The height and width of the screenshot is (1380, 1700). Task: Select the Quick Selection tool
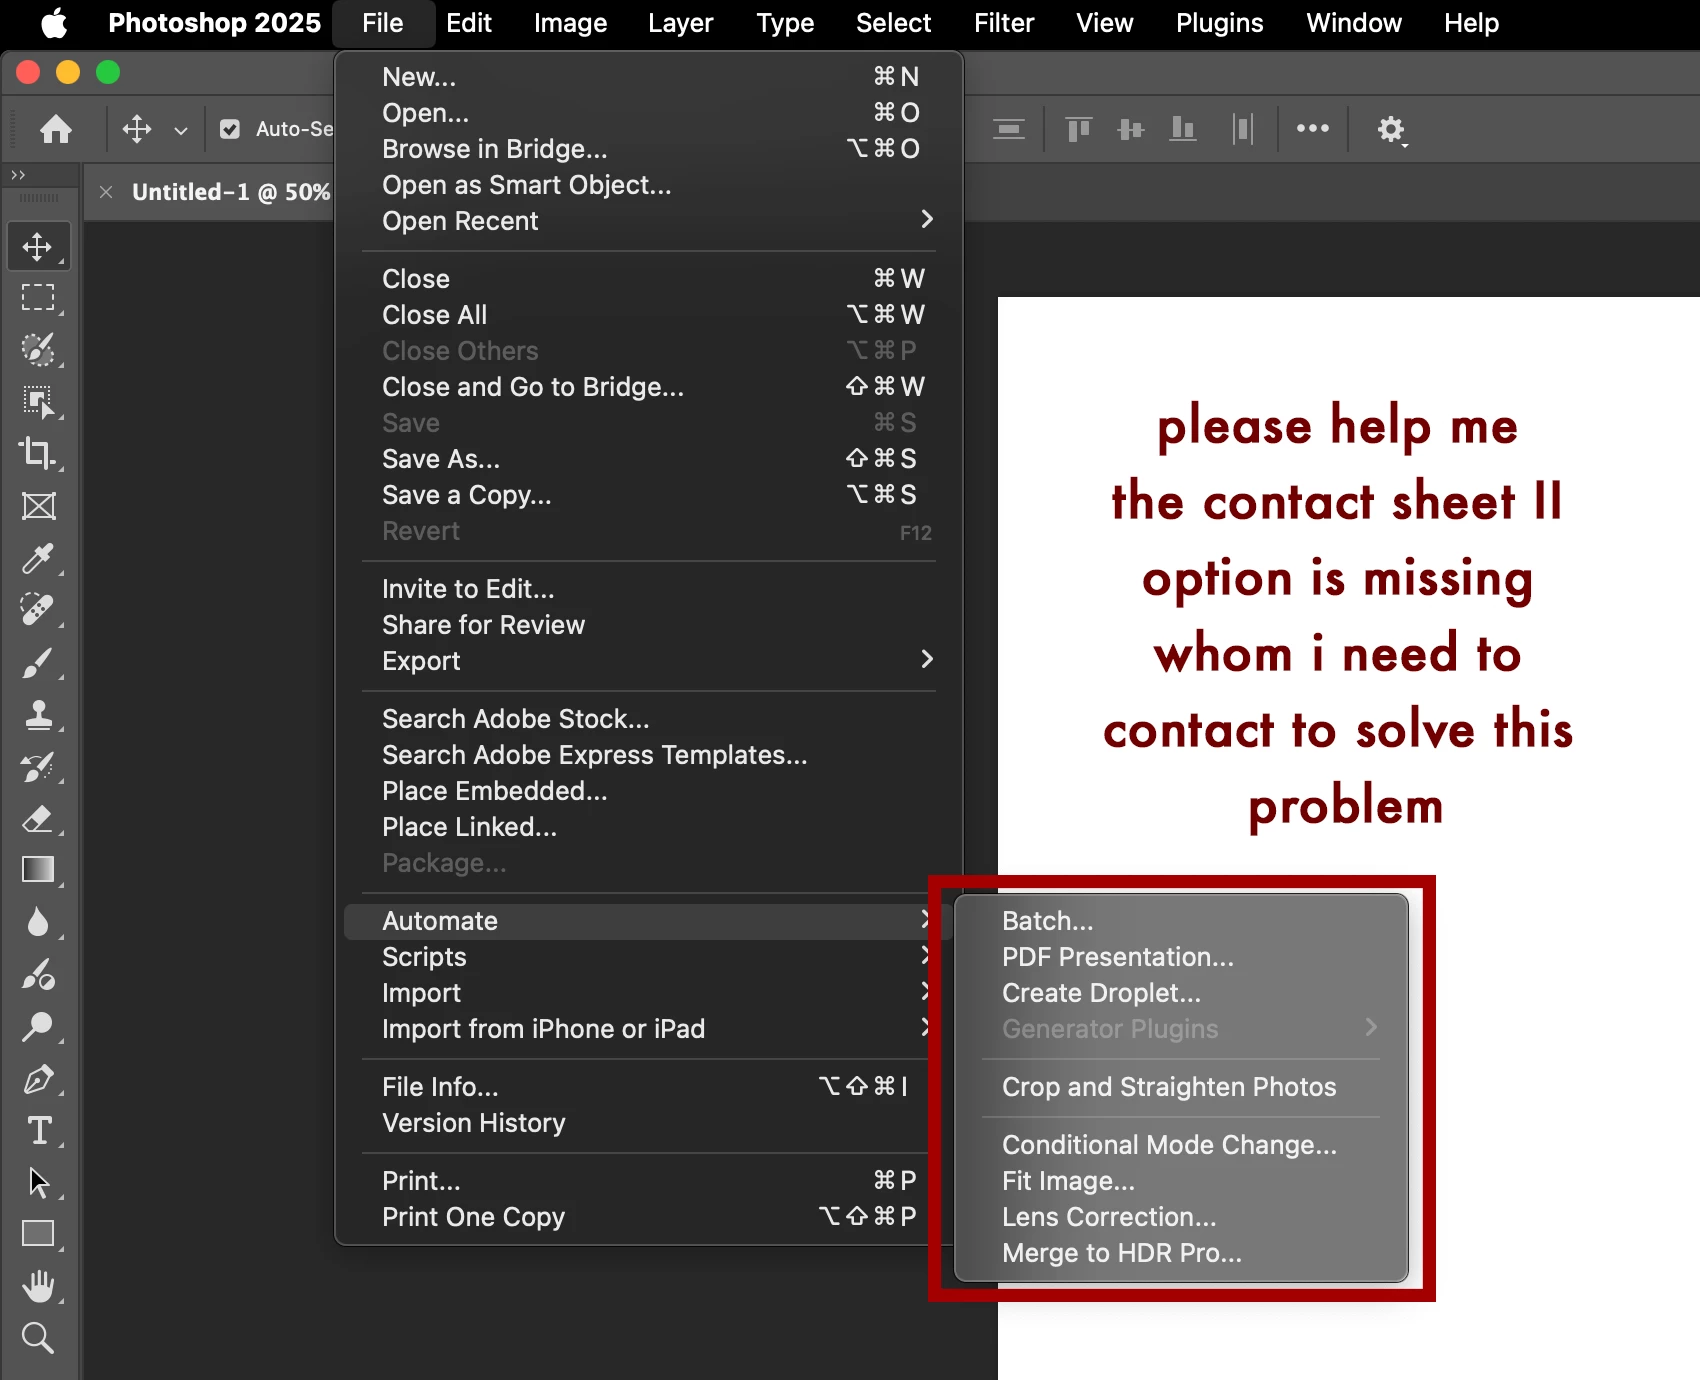coord(38,350)
